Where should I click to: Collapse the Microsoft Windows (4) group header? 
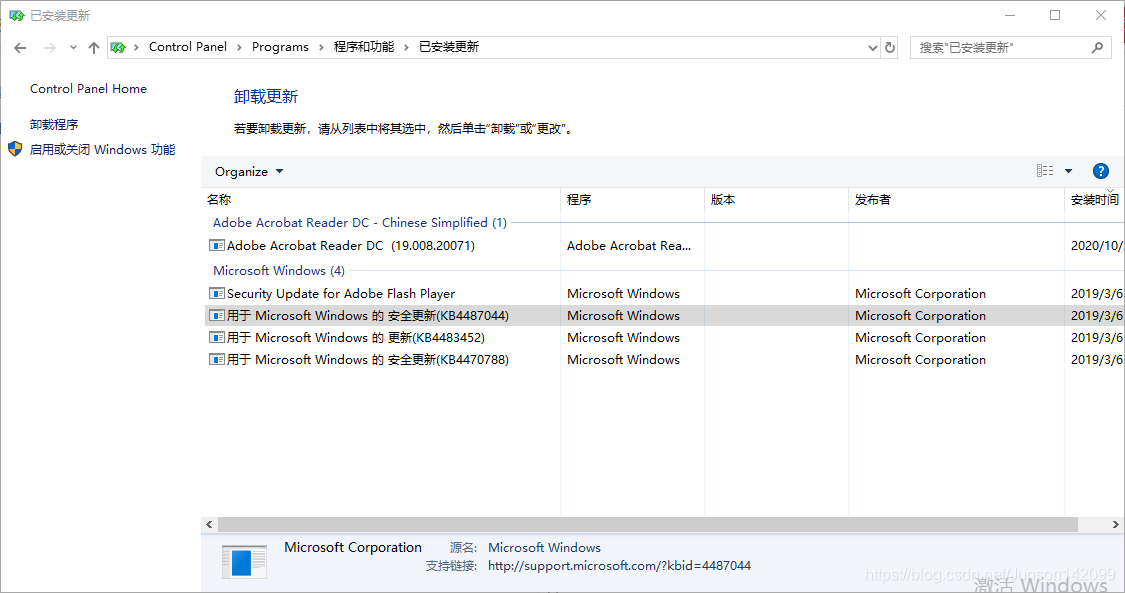[278, 271]
